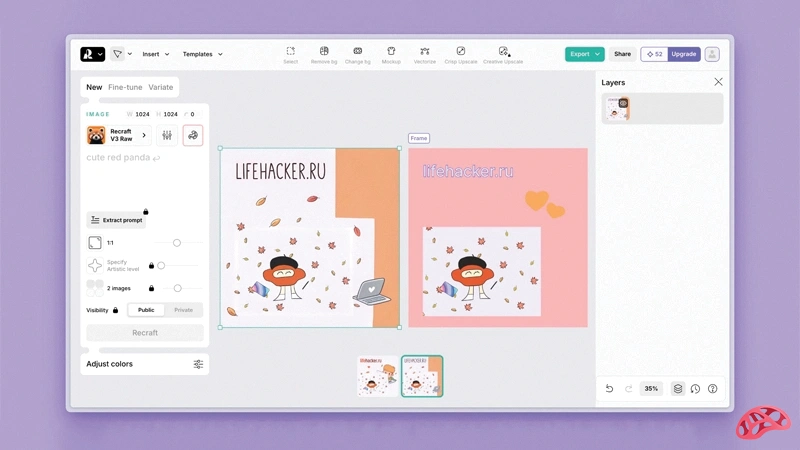Click the lock icon beside 2 images
Screen dimensions: 800x450
151,288
